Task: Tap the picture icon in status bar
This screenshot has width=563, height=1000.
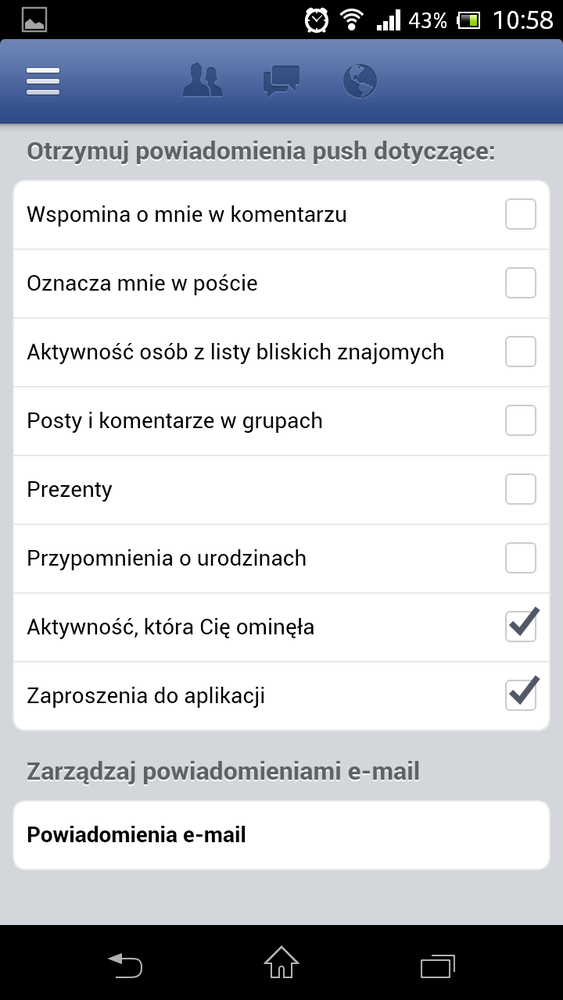Action: point(34,20)
